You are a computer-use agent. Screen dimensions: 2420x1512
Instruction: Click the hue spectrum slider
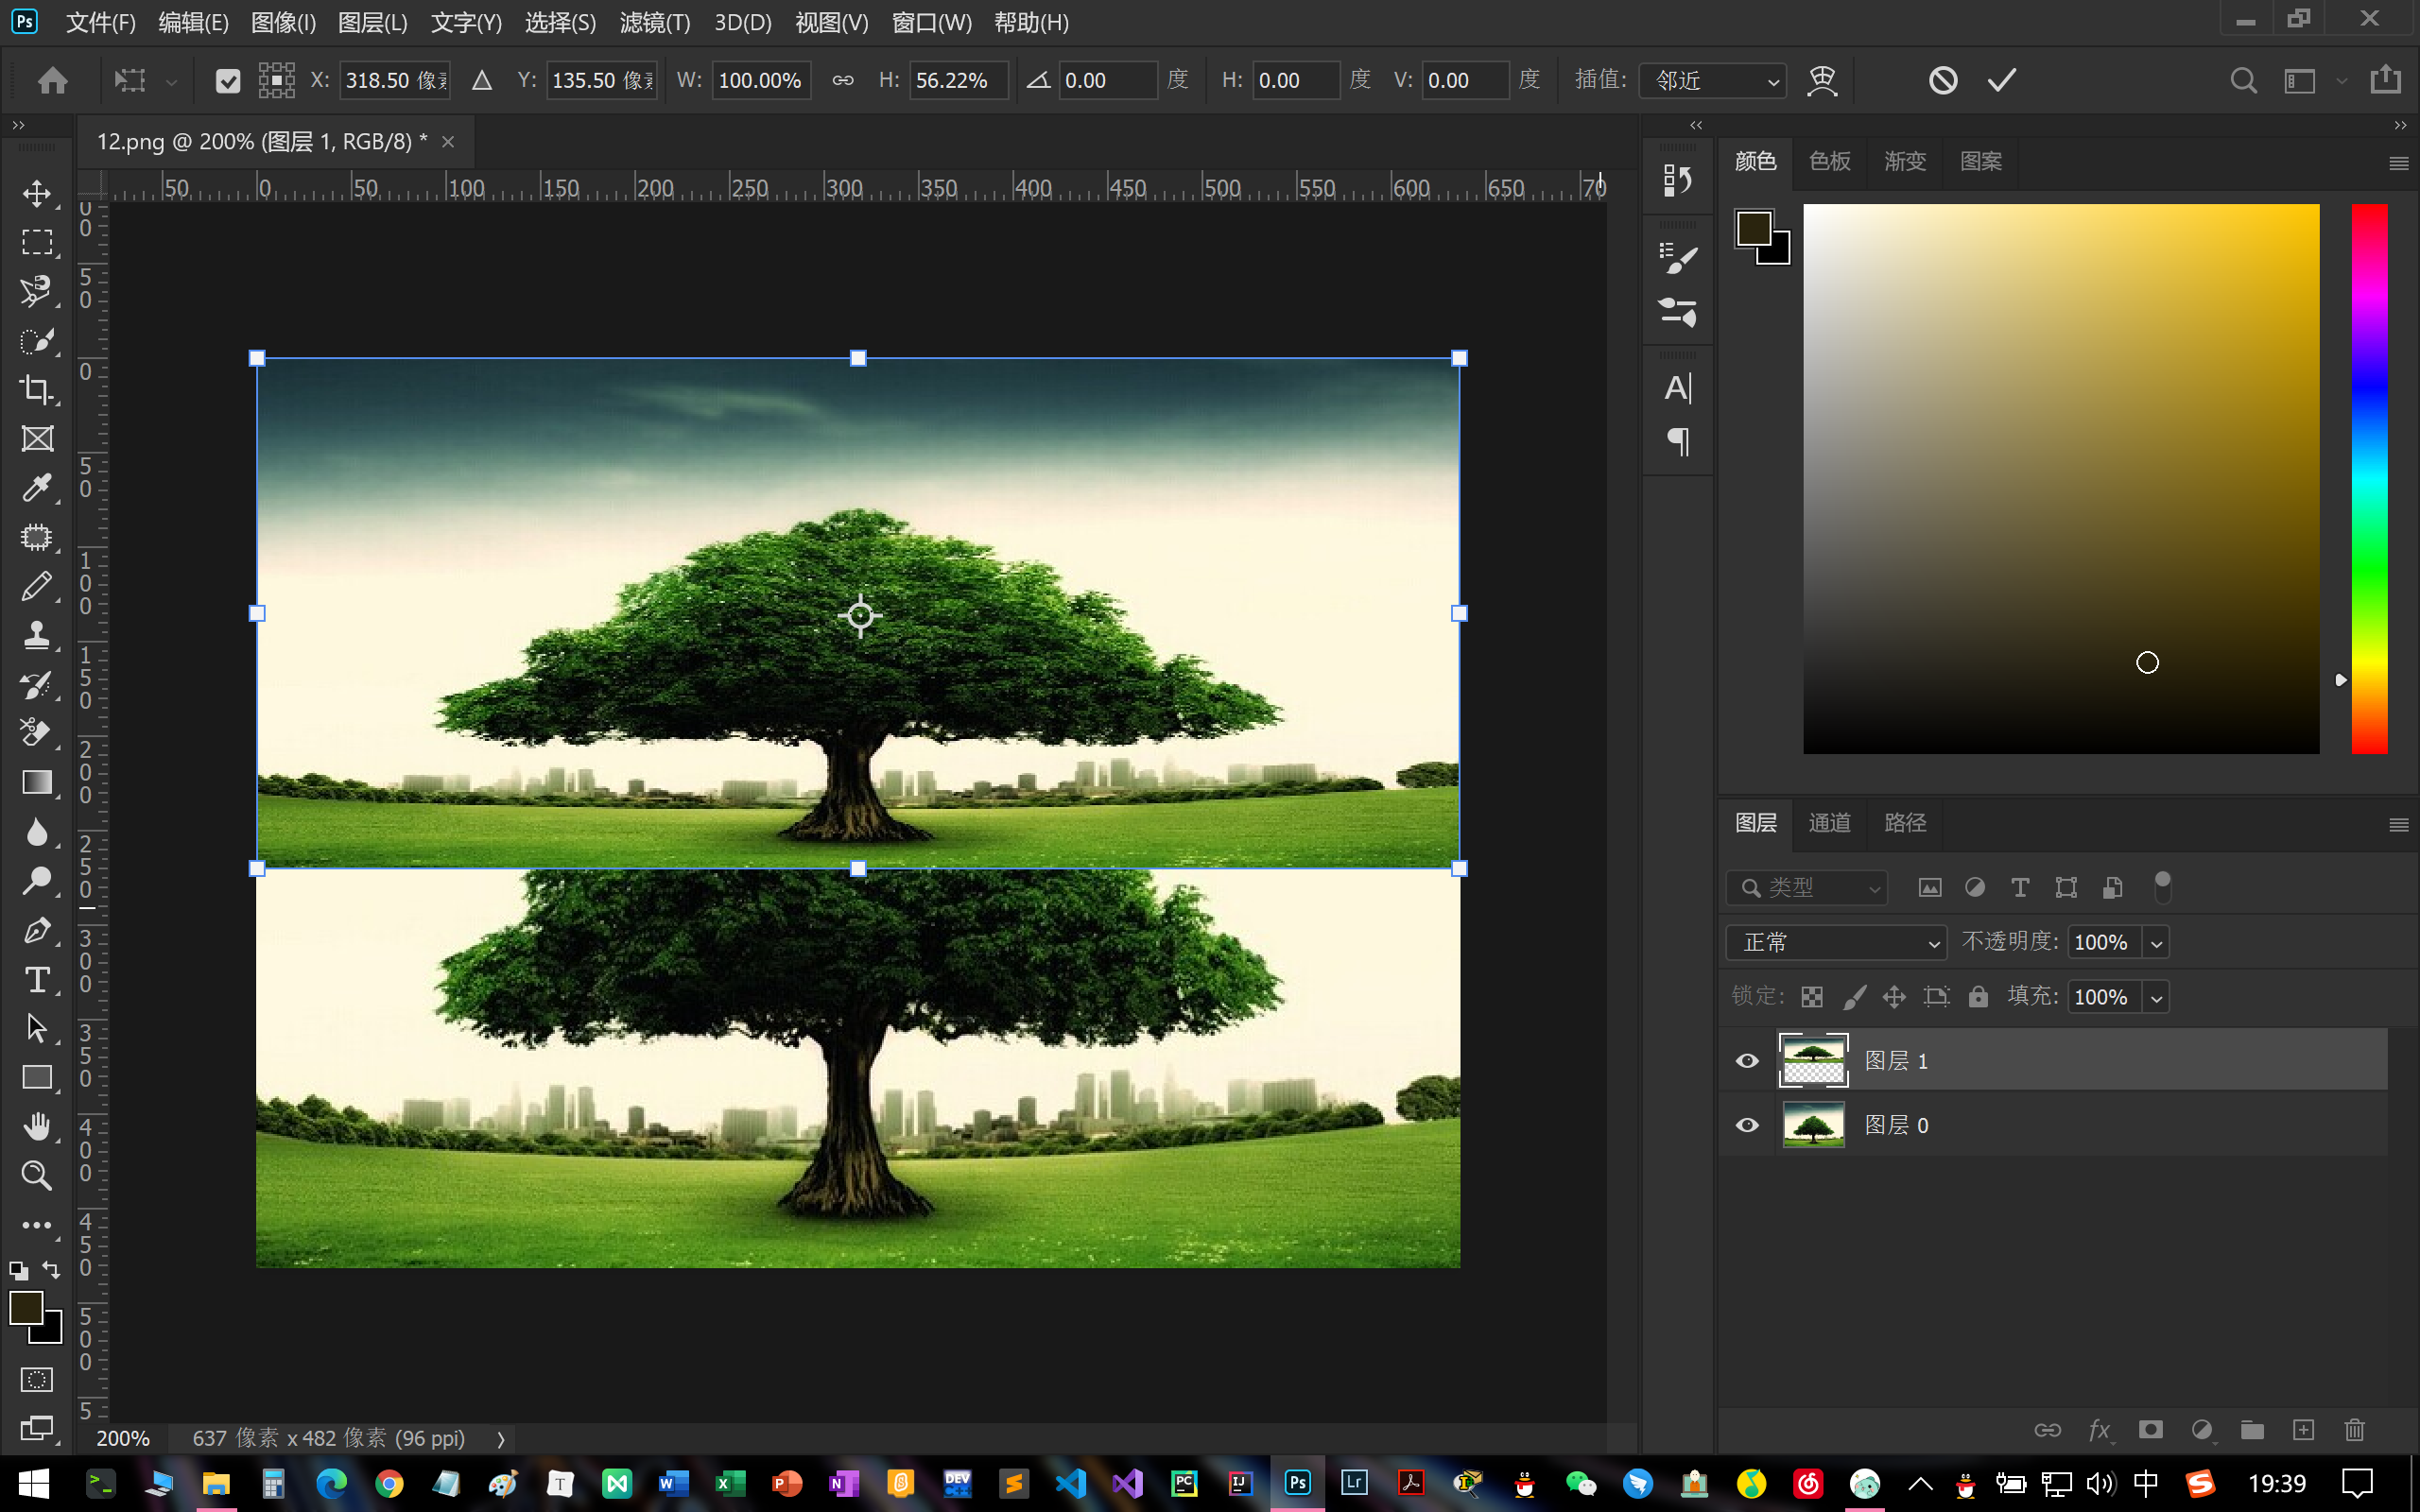tap(2369, 478)
